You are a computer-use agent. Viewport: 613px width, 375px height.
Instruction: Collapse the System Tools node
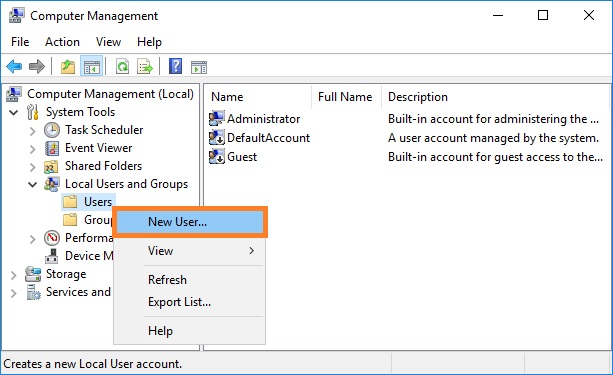(14, 113)
